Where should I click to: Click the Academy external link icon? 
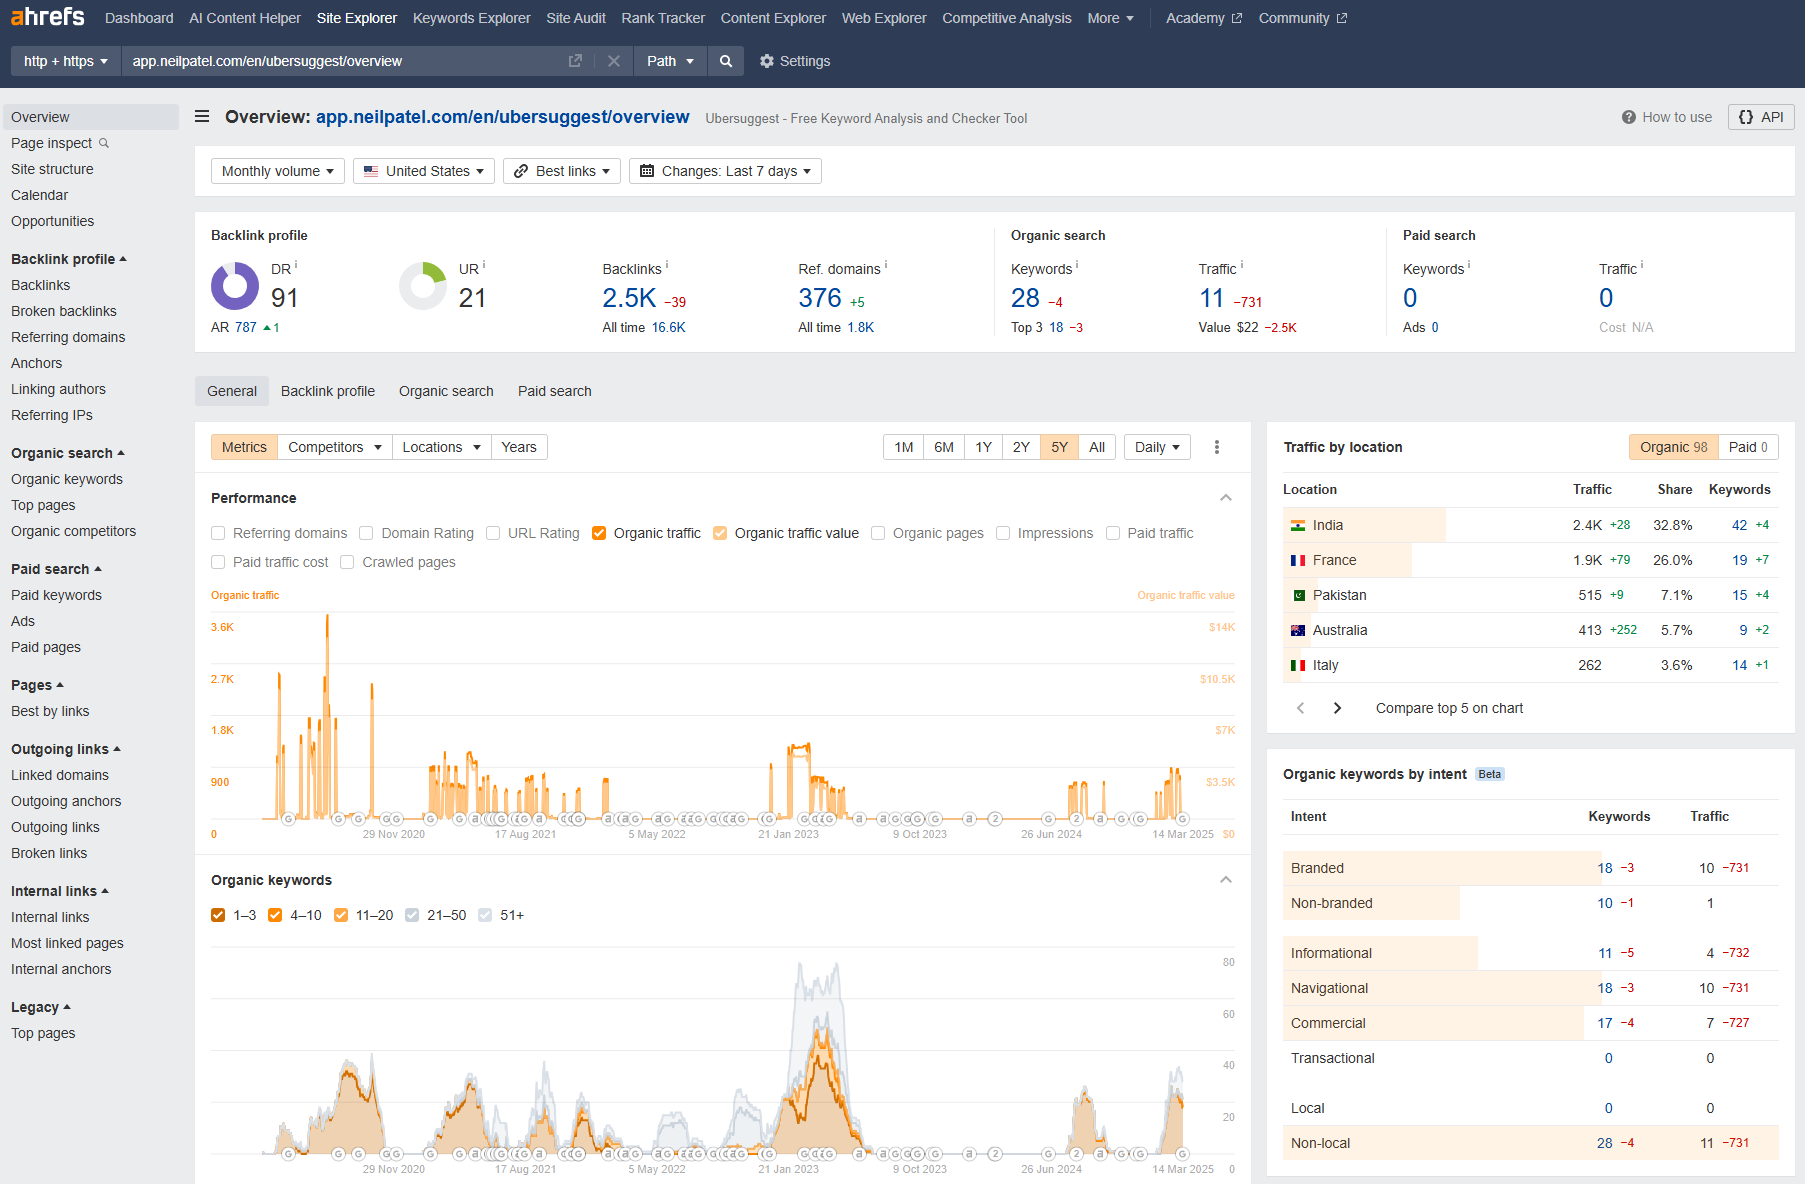tap(1237, 18)
